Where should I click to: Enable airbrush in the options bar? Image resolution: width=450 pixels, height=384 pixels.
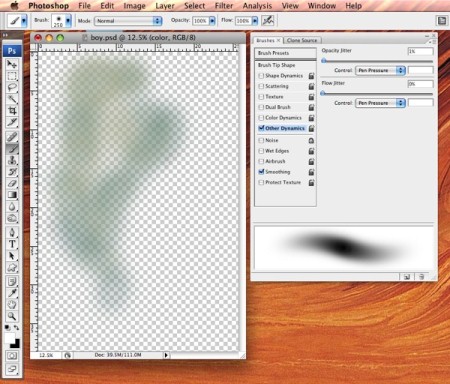[268, 21]
